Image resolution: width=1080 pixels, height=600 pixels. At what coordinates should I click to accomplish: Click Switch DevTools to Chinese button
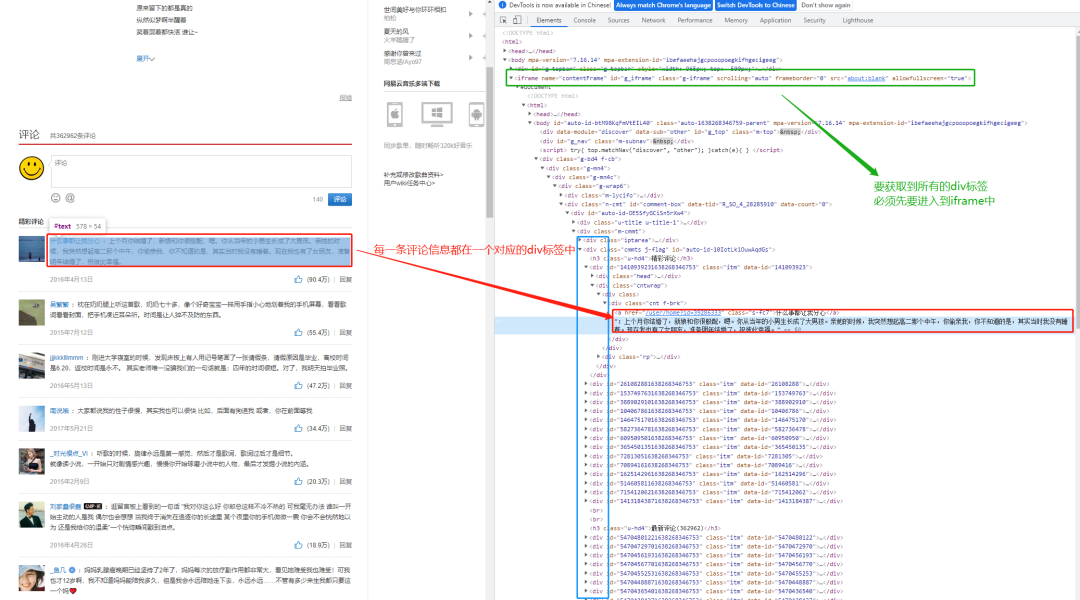point(755,5)
